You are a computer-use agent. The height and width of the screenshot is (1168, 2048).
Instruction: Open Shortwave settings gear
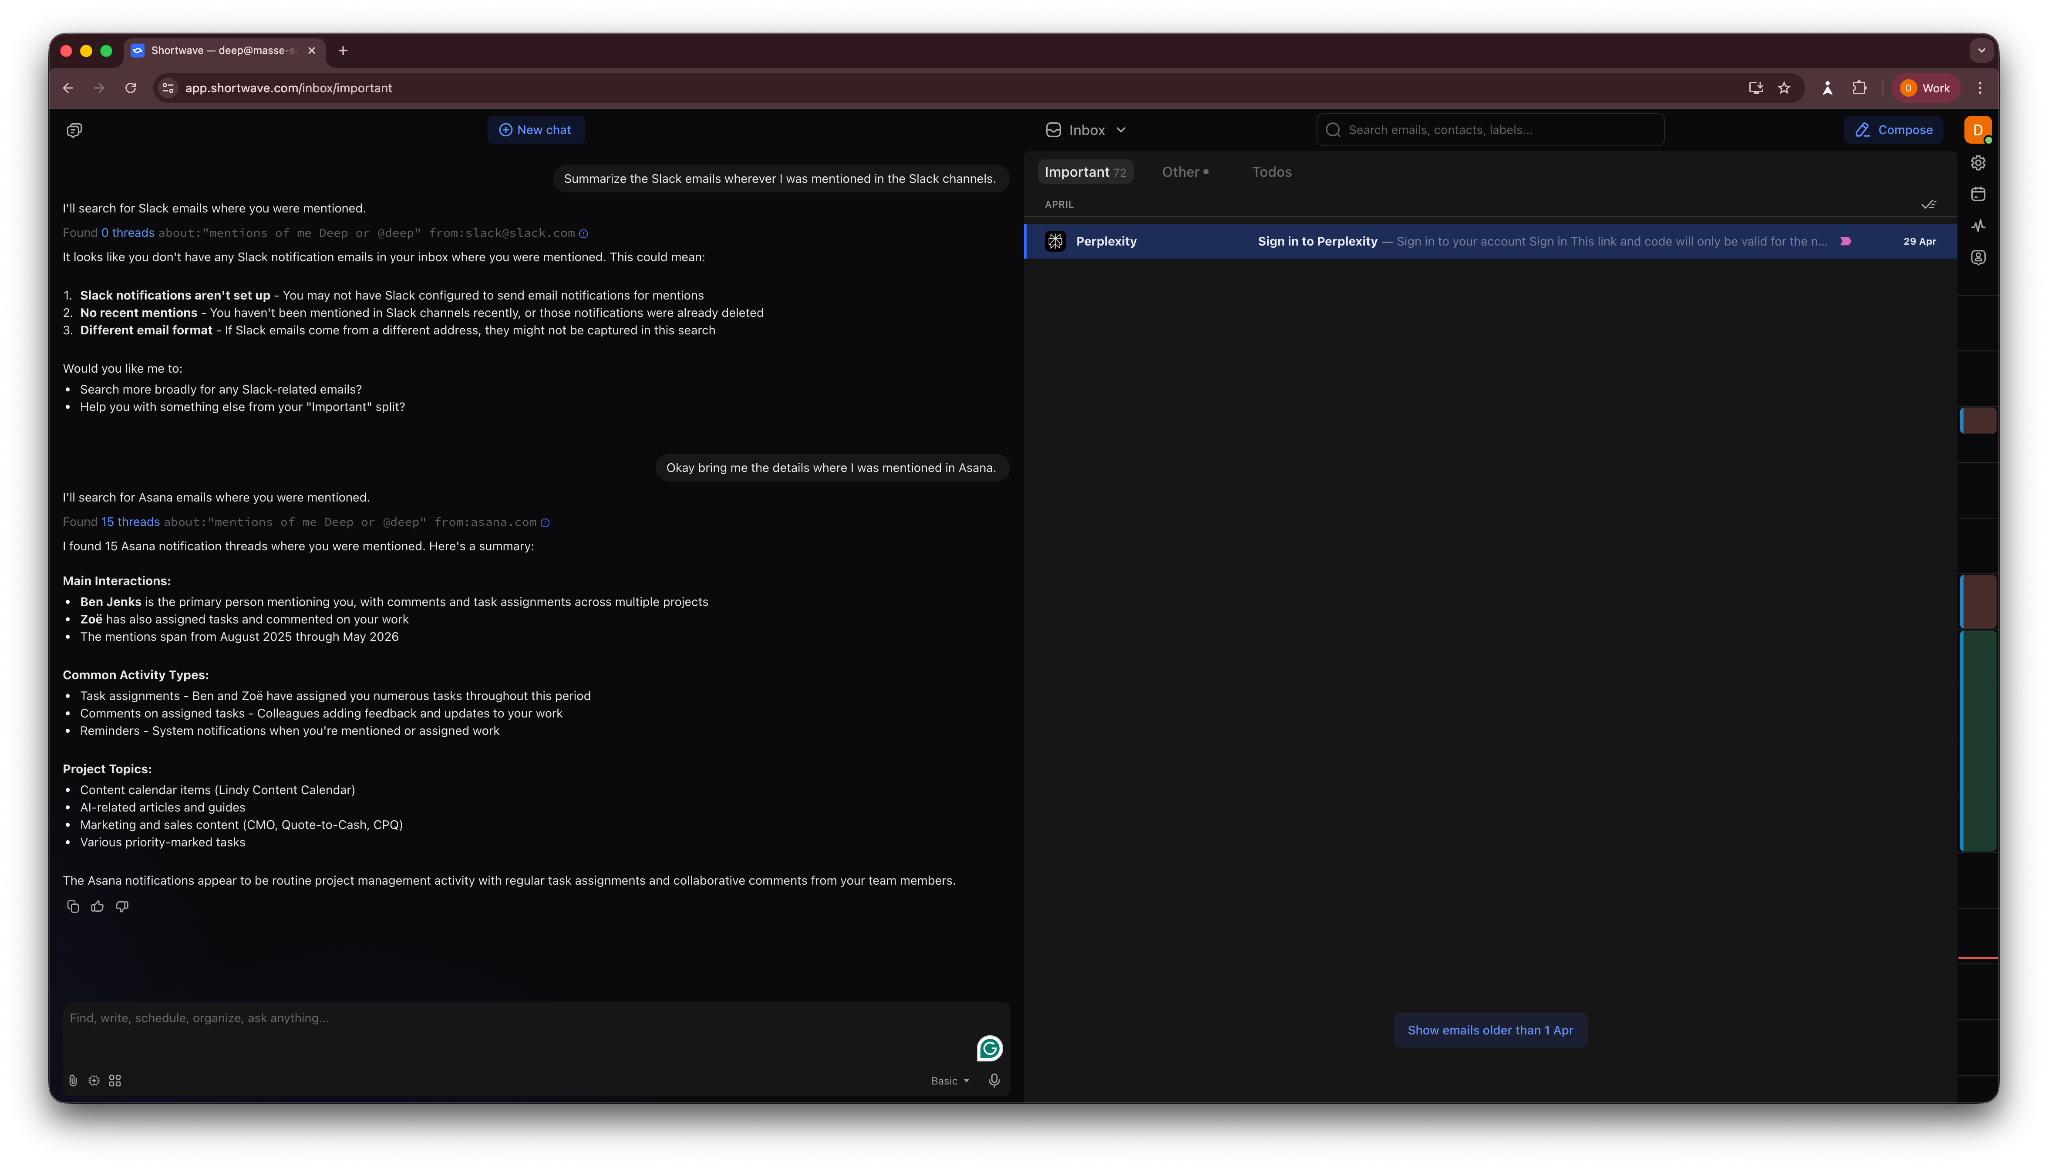pyautogui.click(x=1978, y=163)
